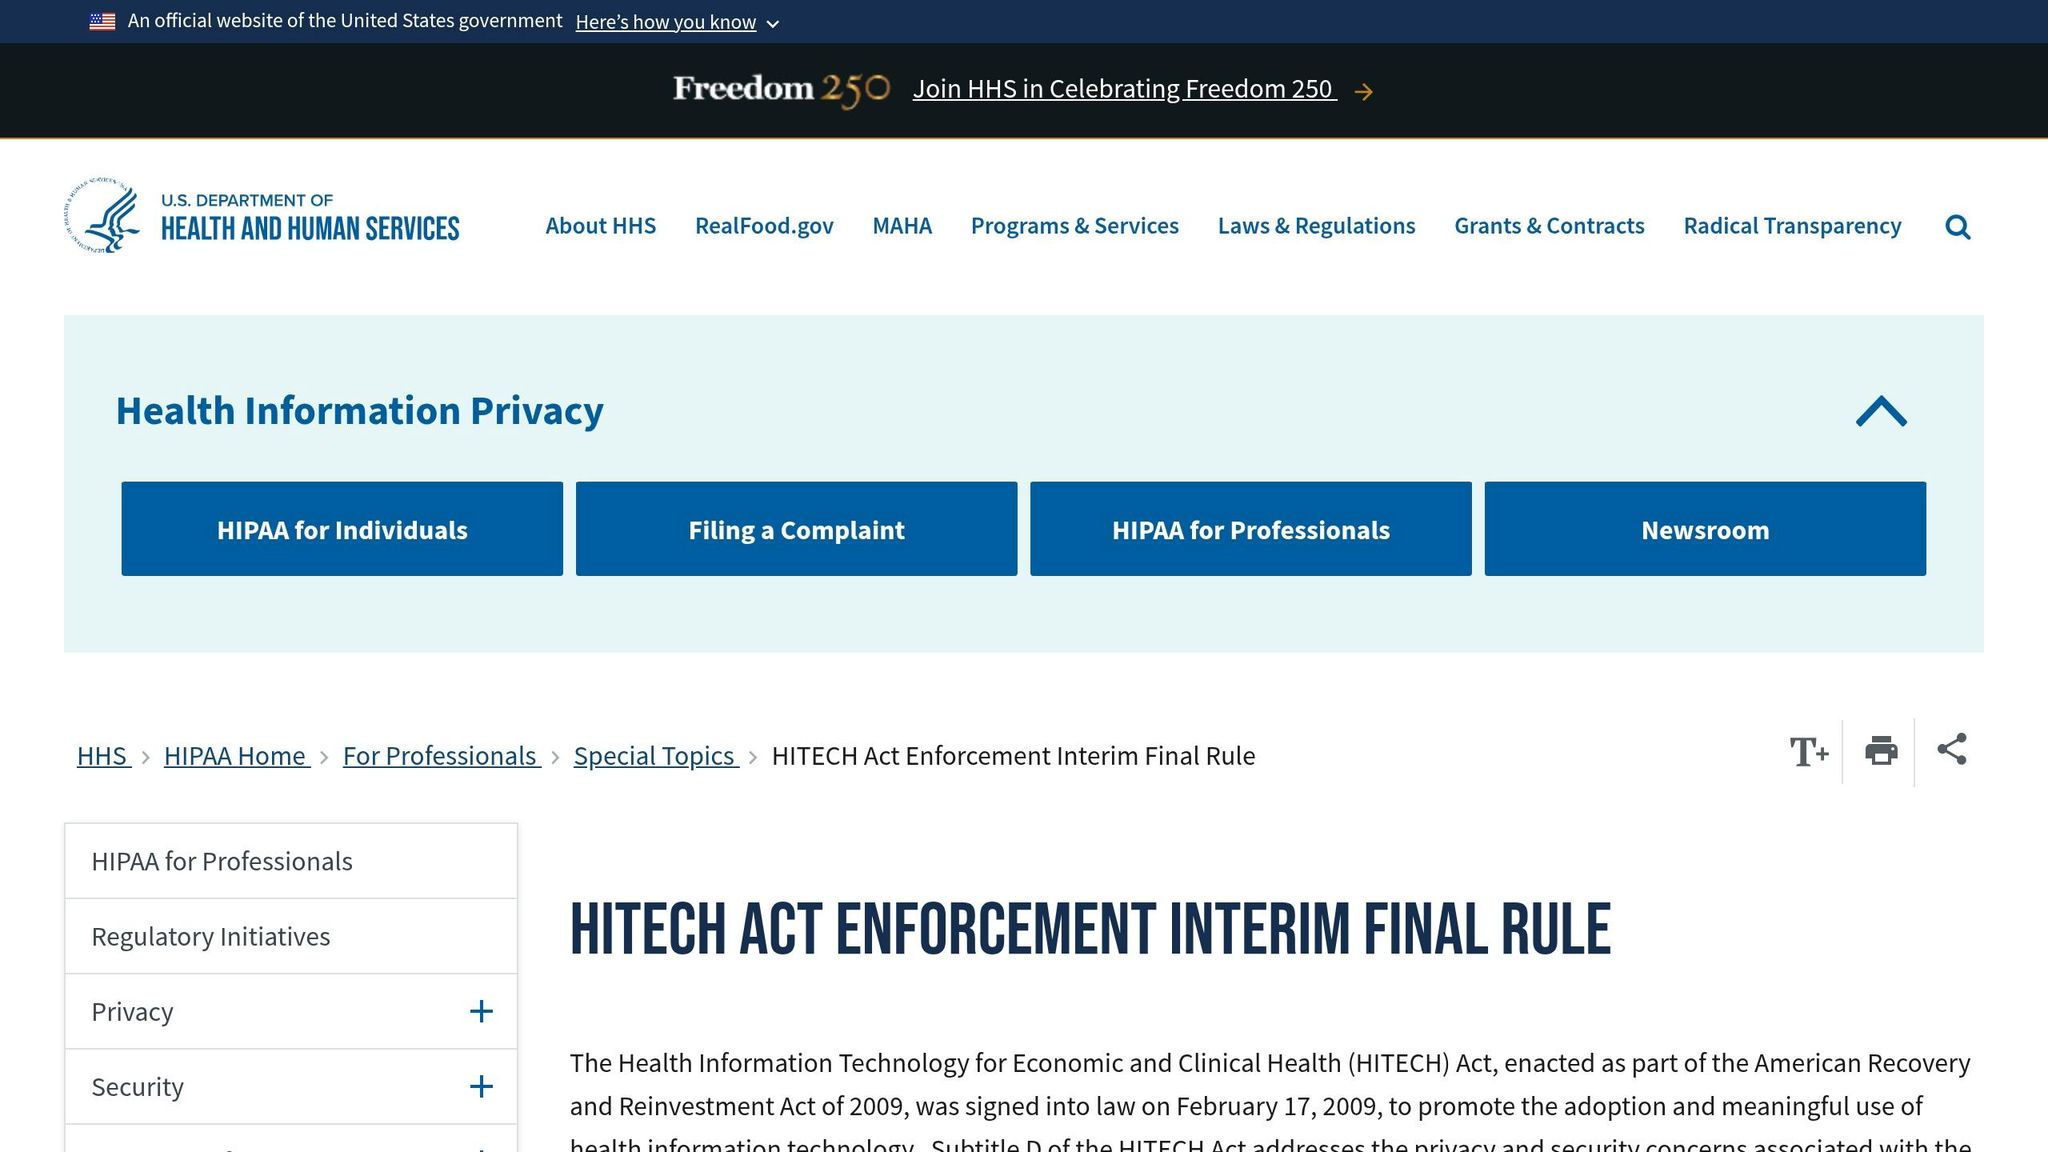Open Grants & Contracts menu
This screenshot has height=1152, width=2048.
1549,226
